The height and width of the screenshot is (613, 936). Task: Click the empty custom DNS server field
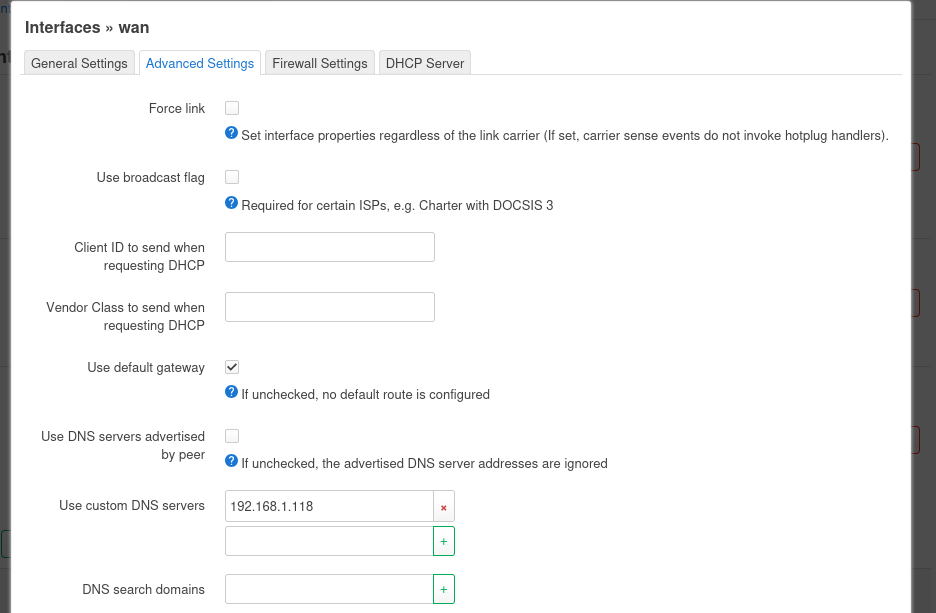328,541
